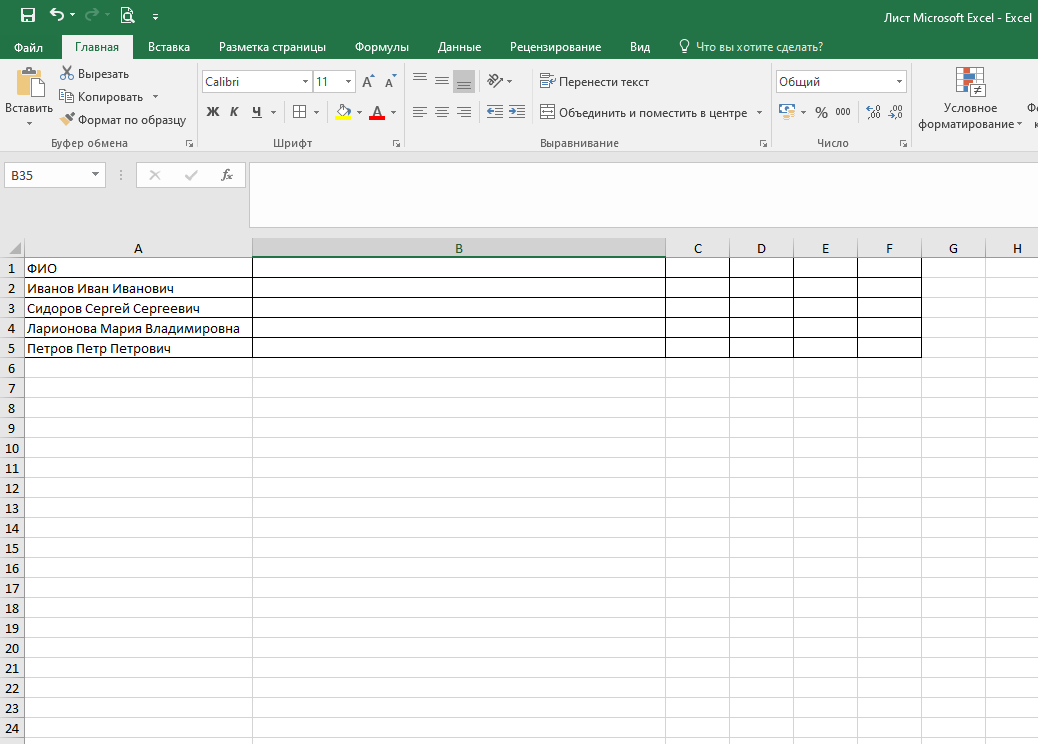Open Шрифт group dialog launcher
The width and height of the screenshot is (1038, 744).
pyautogui.click(x=397, y=144)
